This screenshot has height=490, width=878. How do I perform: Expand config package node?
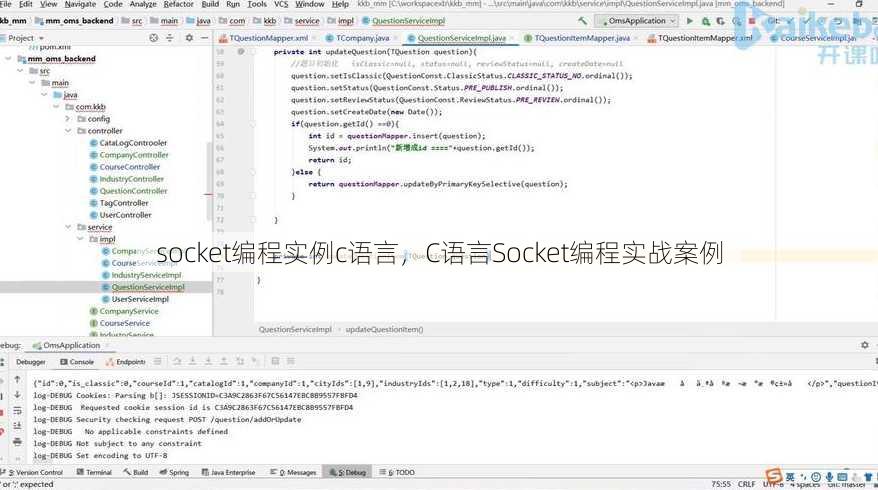pos(68,119)
